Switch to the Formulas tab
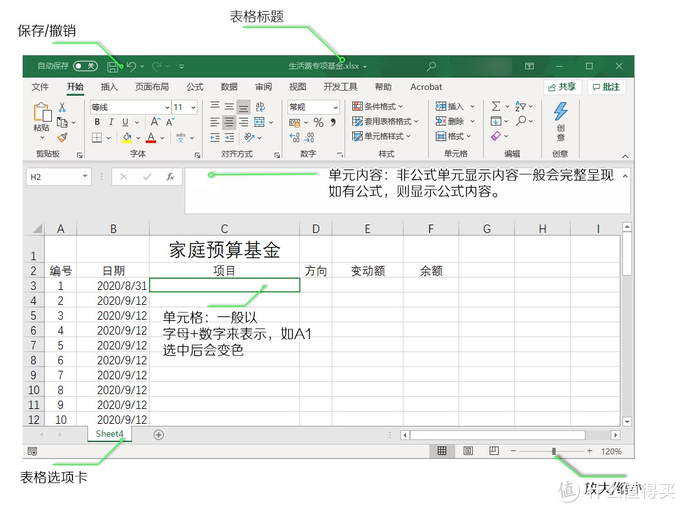The image size is (680, 508). click(x=195, y=87)
